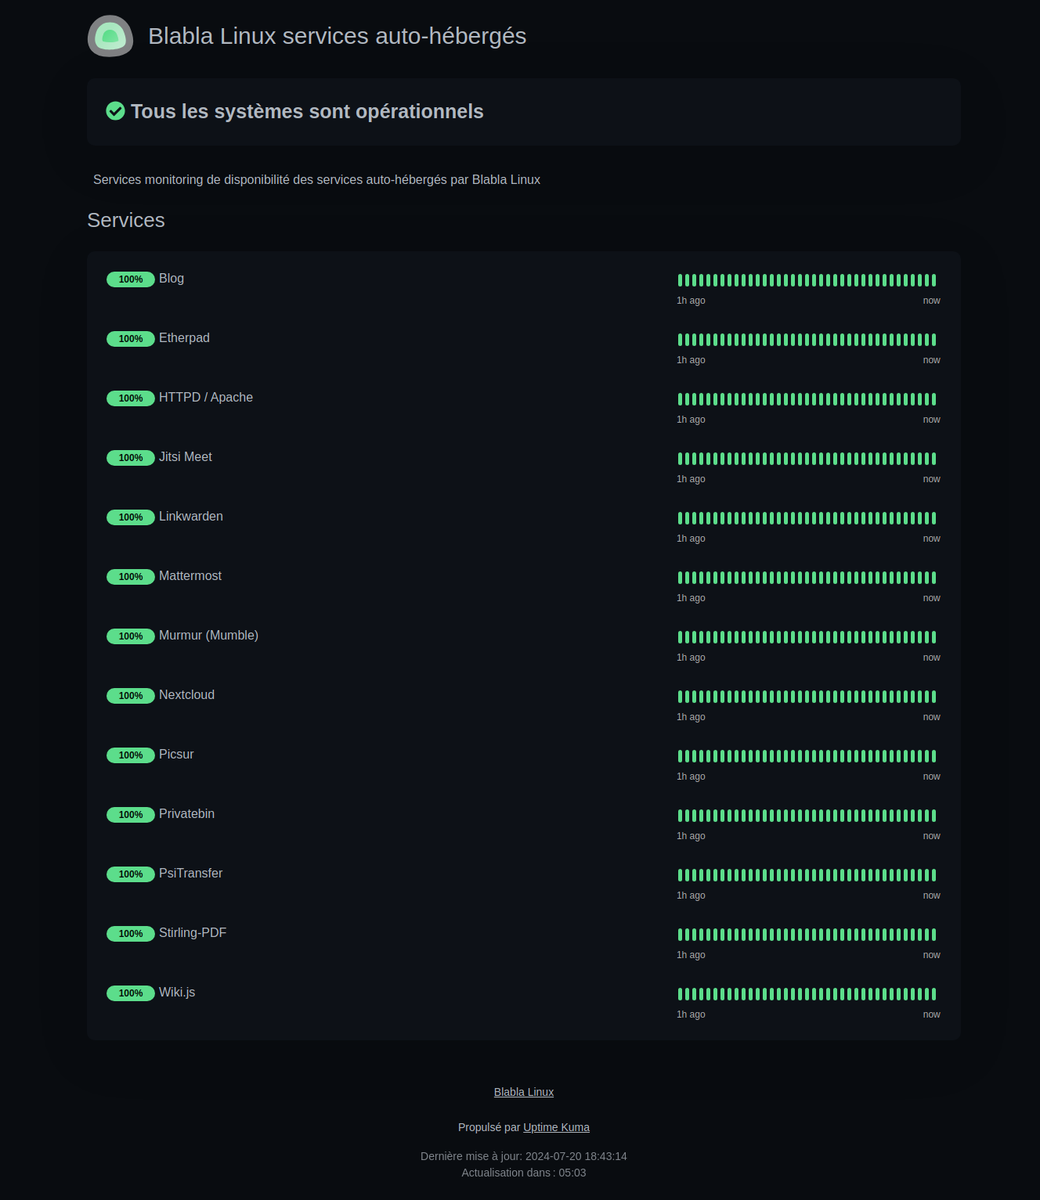Click the Wiki.js heartbeat bar
This screenshot has width=1040, height=1200.
807,994
